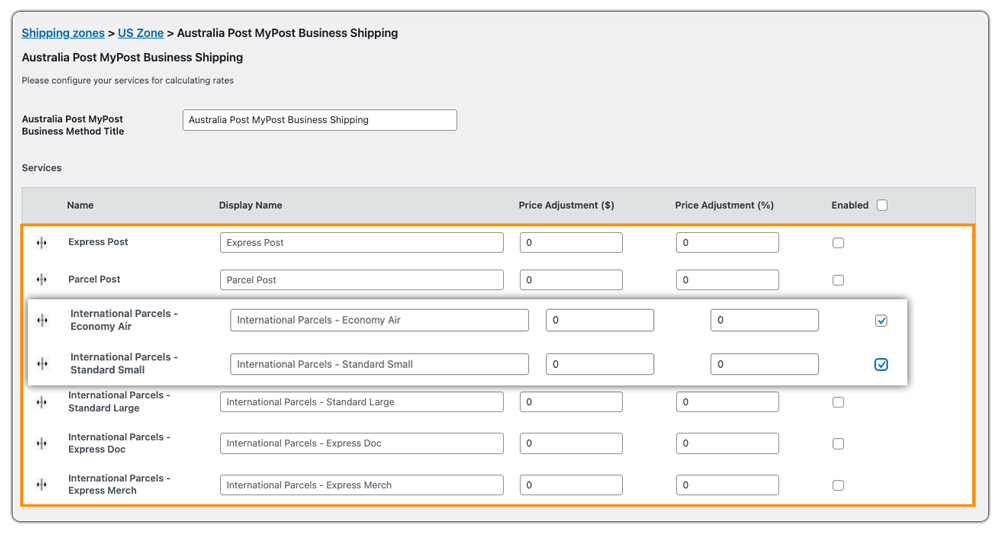The image size is (1000, 533).
Task: Click Standard Small price adjustment dollar field
Action: pyautogui.click(x=599, y=364)
